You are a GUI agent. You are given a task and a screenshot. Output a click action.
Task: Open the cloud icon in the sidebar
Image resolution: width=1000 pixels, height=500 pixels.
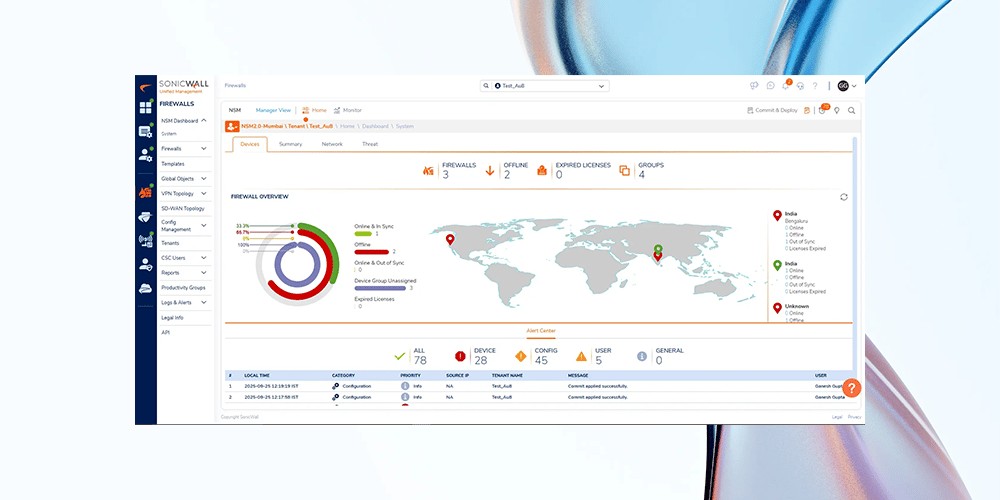coord(145,288)
